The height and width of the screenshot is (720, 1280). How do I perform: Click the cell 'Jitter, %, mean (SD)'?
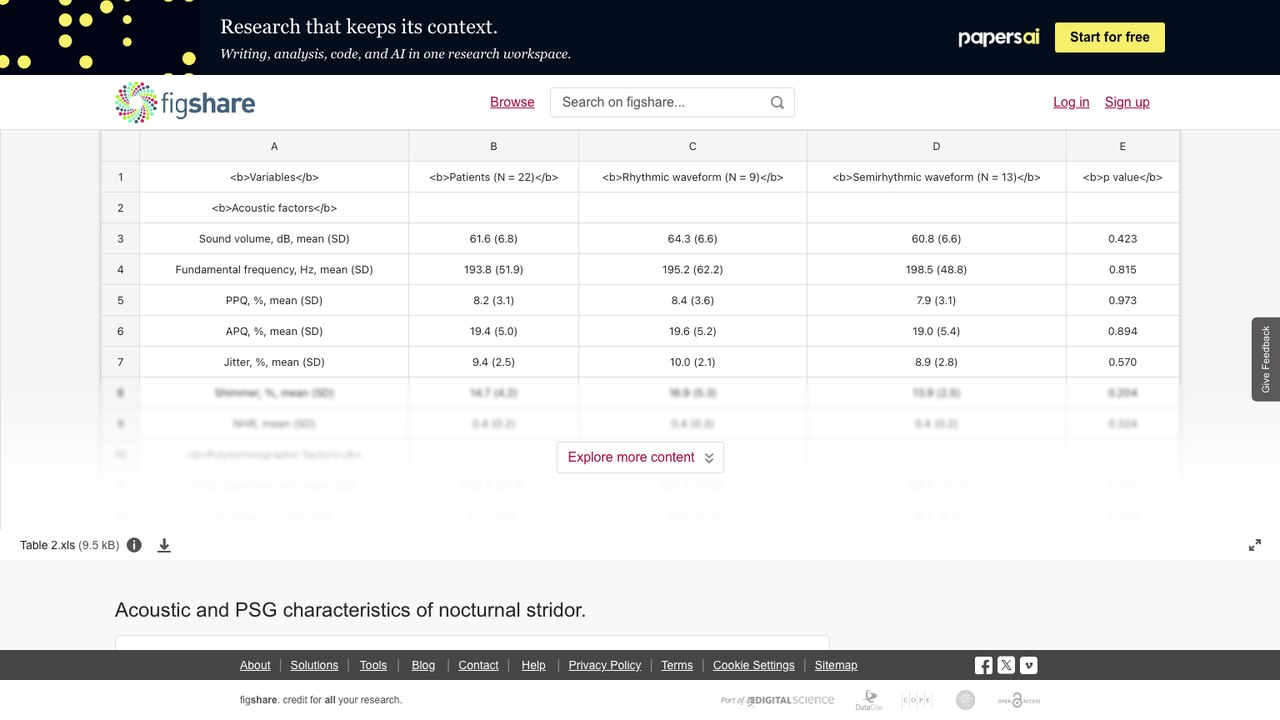tap(274, 362)
